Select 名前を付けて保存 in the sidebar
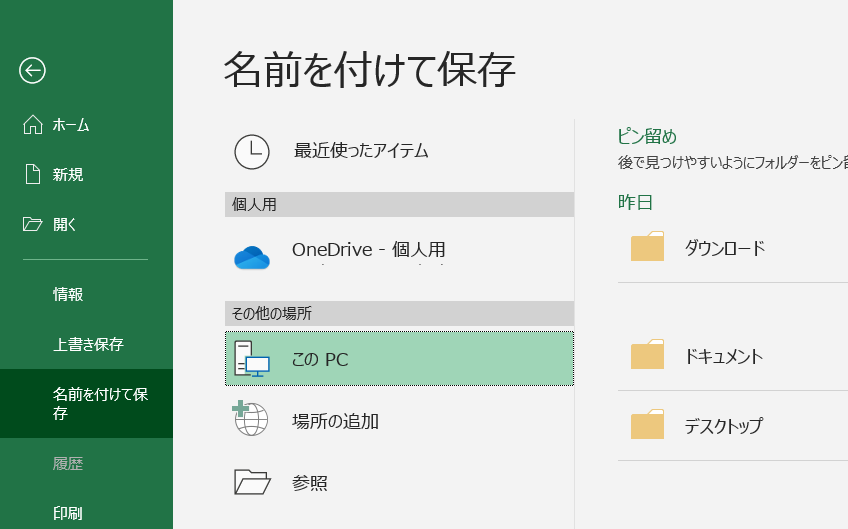This screenshot has width=848, height=529. point(100,403)
